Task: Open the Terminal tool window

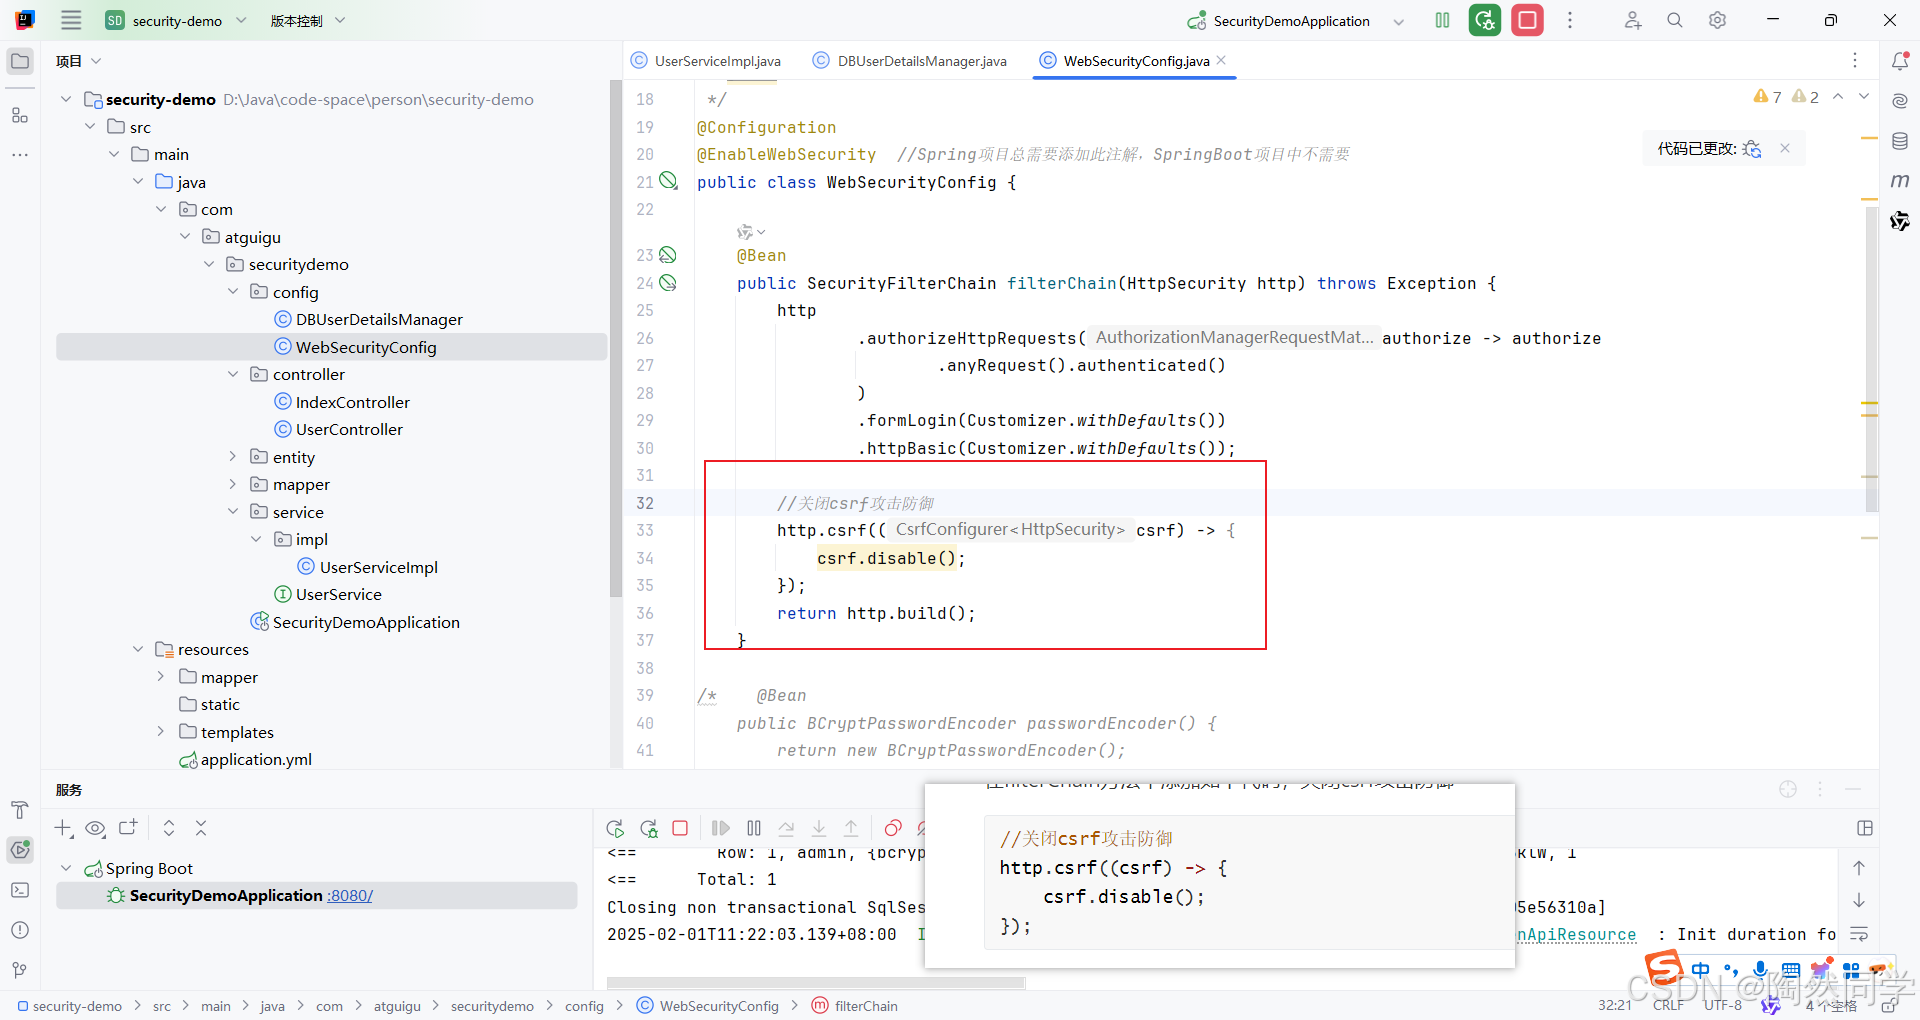Action: click(x=19, y=890)
